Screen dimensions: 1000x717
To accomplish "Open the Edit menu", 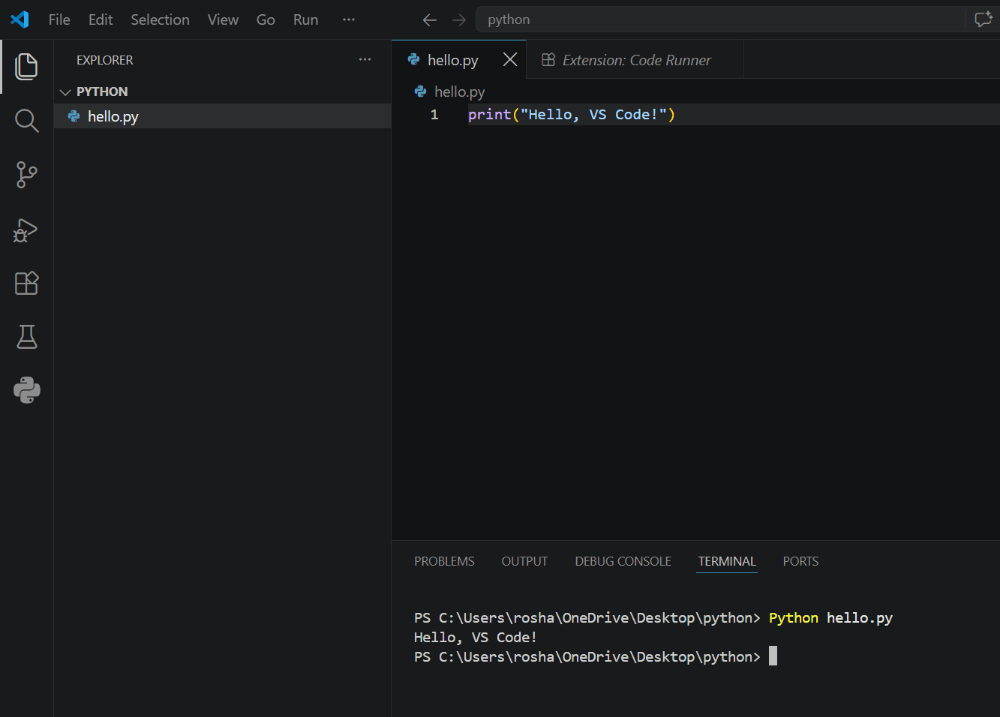I will click(x=100, y=20).
